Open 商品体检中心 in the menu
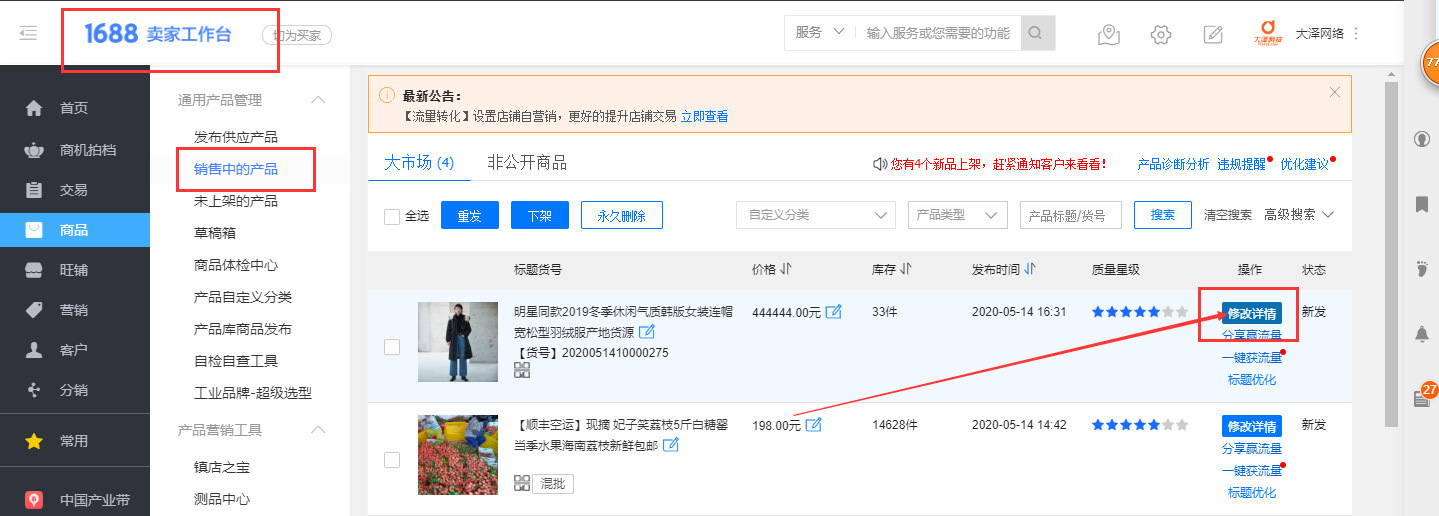Image resolution: width=1439 pixels, height=516 pixels. 236,265
